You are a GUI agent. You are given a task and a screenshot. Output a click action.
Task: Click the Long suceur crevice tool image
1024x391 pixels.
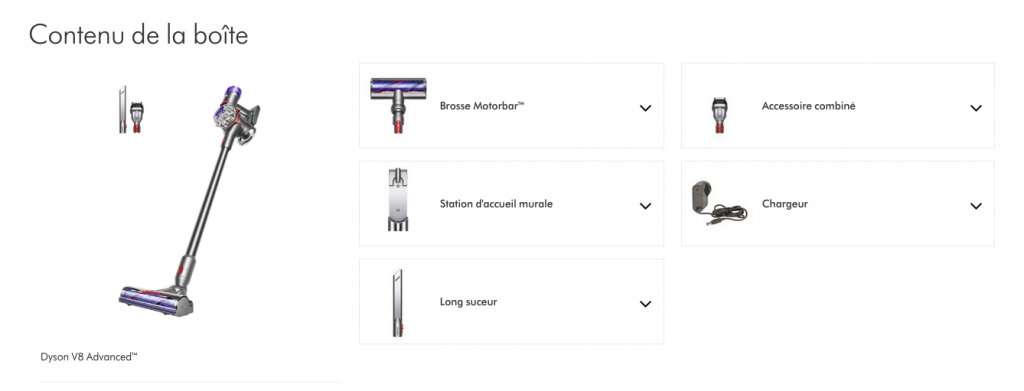pyautogui.click(x=398, y=303)
